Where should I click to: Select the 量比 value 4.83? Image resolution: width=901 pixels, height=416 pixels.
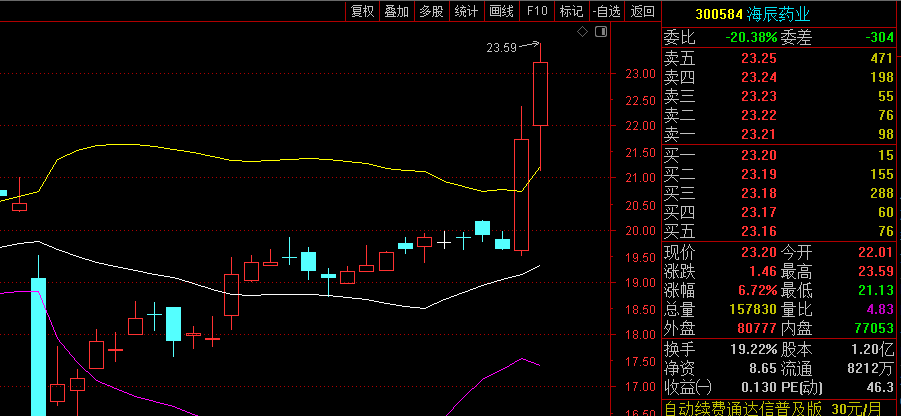(x=881, y=310)
